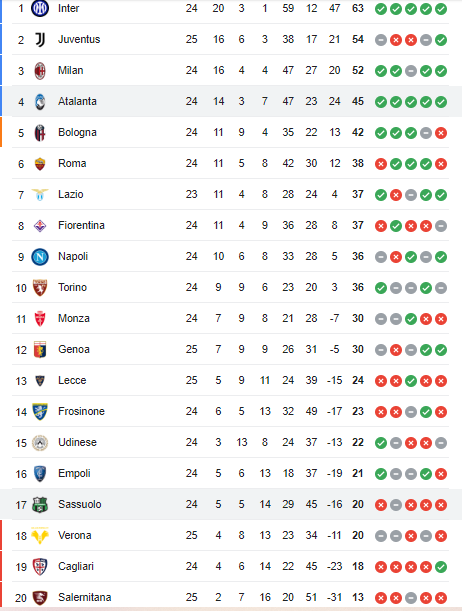The image size is (462, 611).
Task: Click the Milan club crest
Action: coord(40,71)
